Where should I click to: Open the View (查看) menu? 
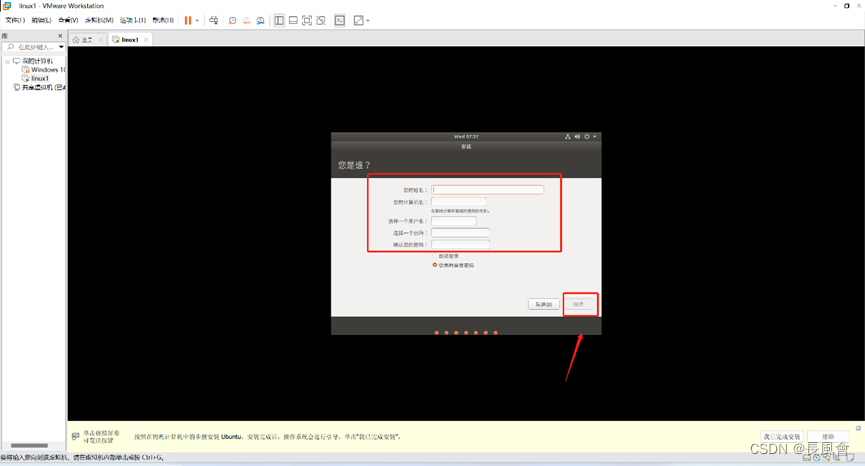[x=68, y=20]
